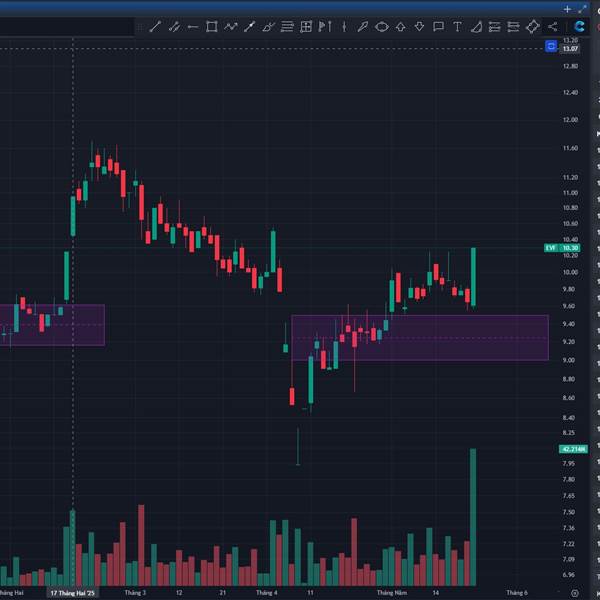Select the diamond ticket measuring tool
600x600 pixels.
coord(533,27)
